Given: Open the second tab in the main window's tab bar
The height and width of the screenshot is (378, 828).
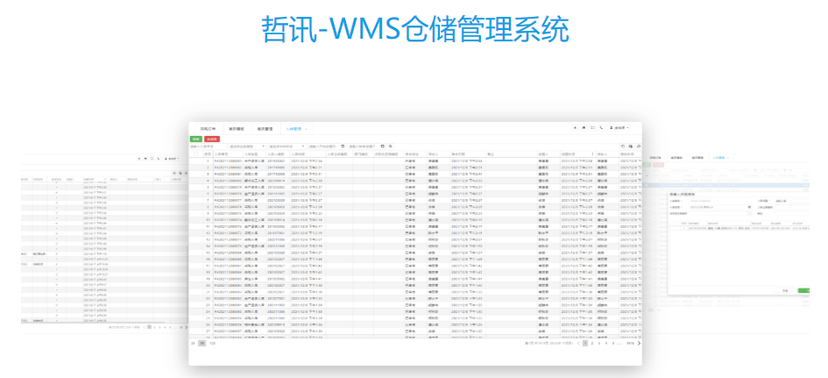Looking at the screenshot, I should coord(237,128).
